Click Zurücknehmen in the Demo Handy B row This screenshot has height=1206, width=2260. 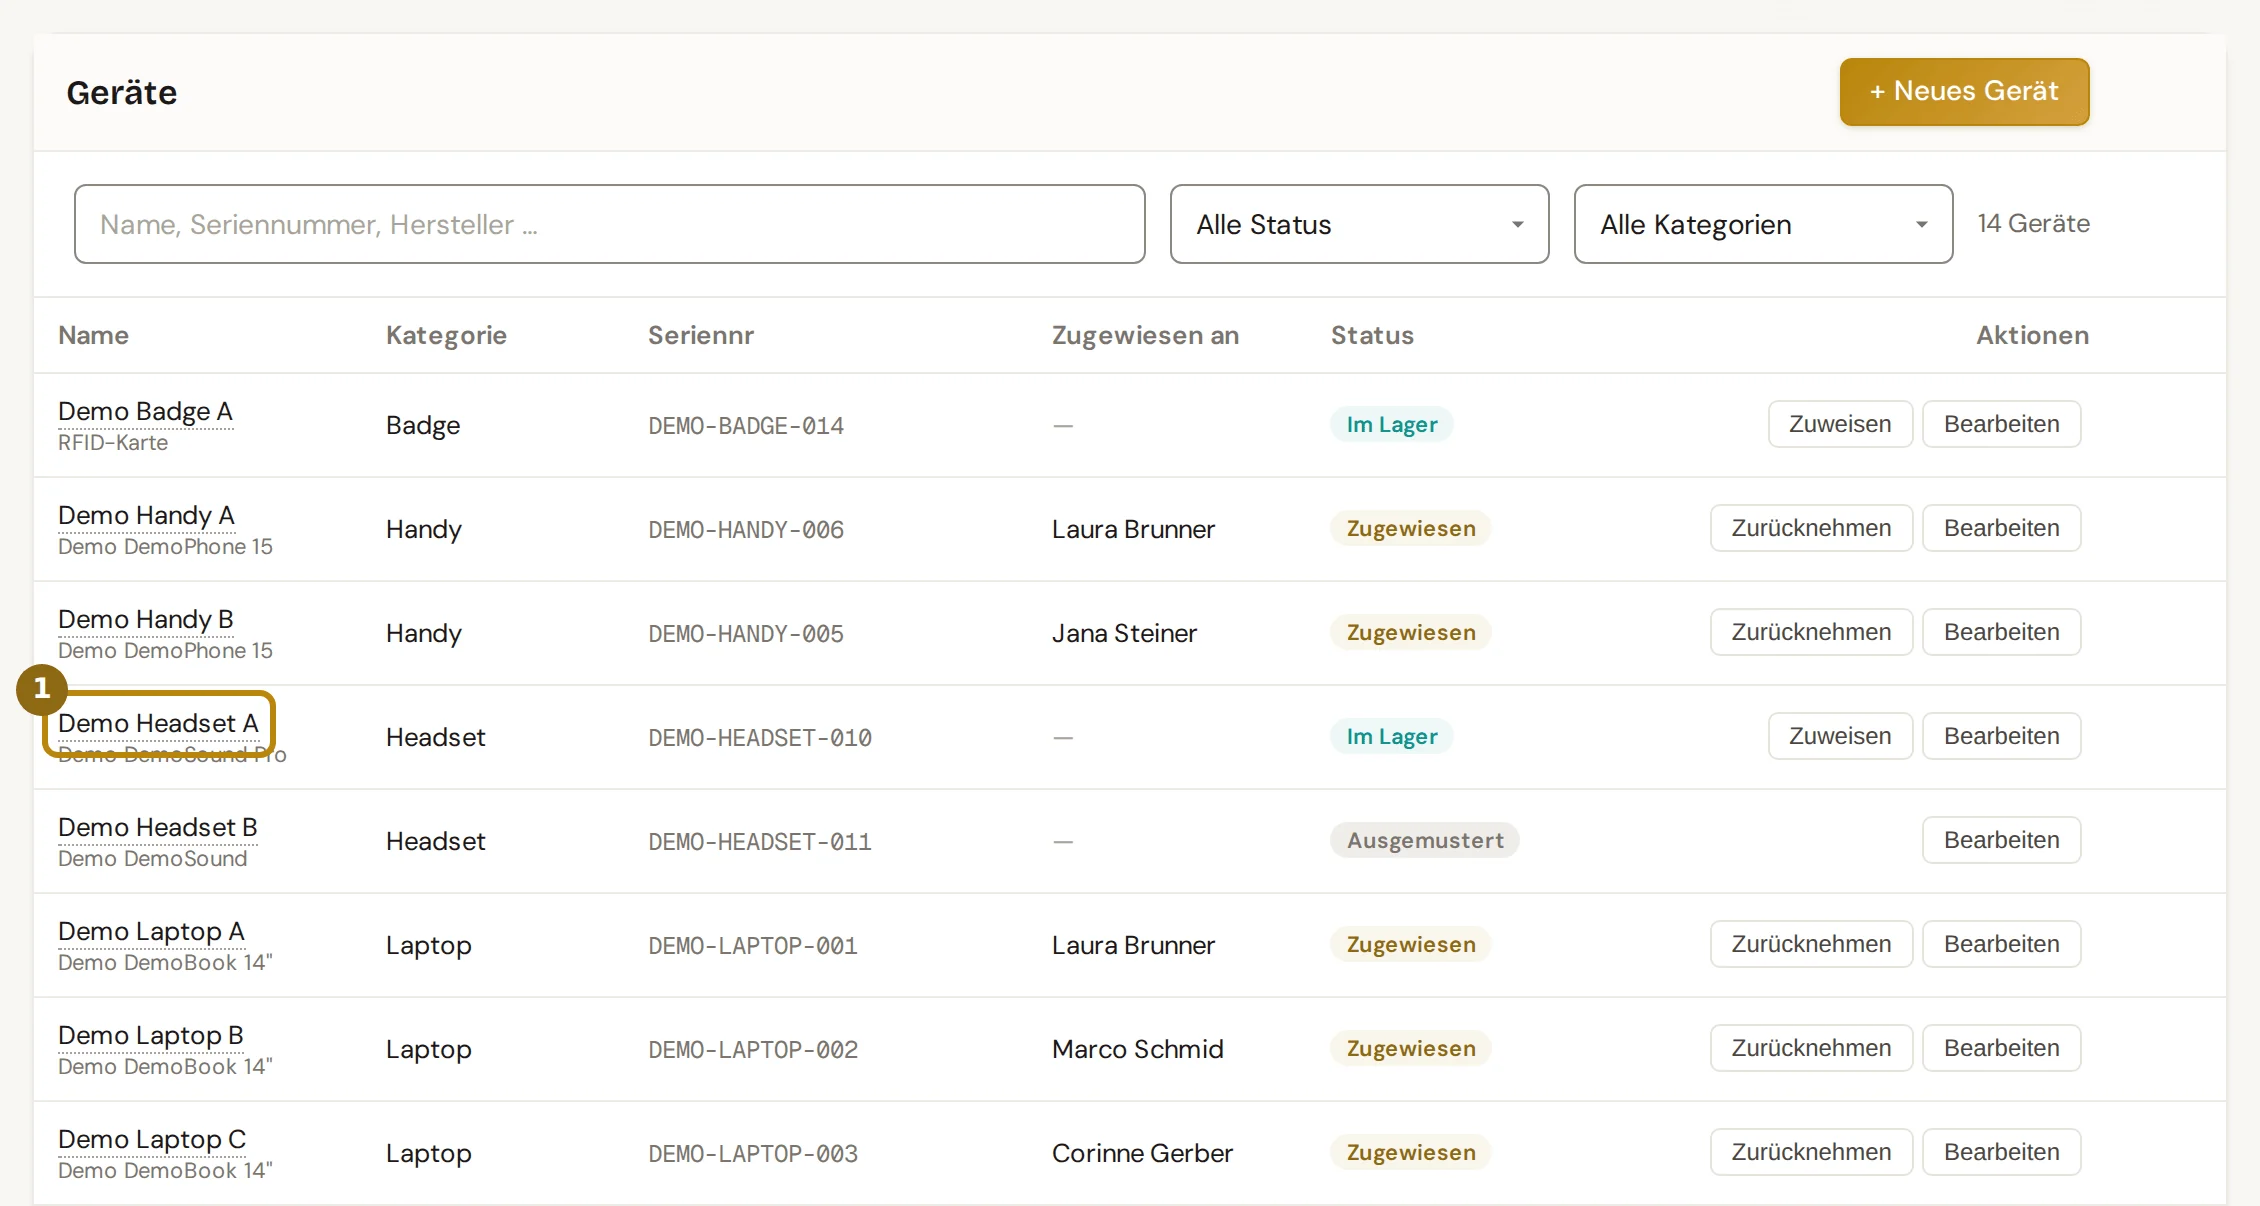pos(1811,632)
